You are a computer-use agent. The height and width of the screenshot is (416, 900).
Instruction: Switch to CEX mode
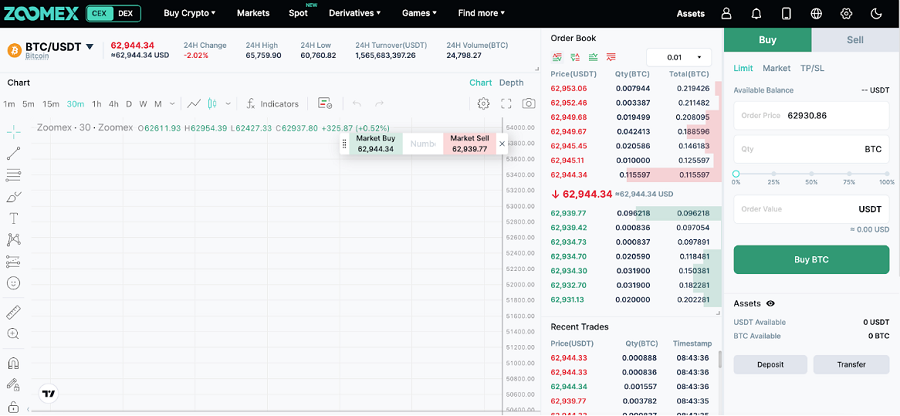(99, 13)
